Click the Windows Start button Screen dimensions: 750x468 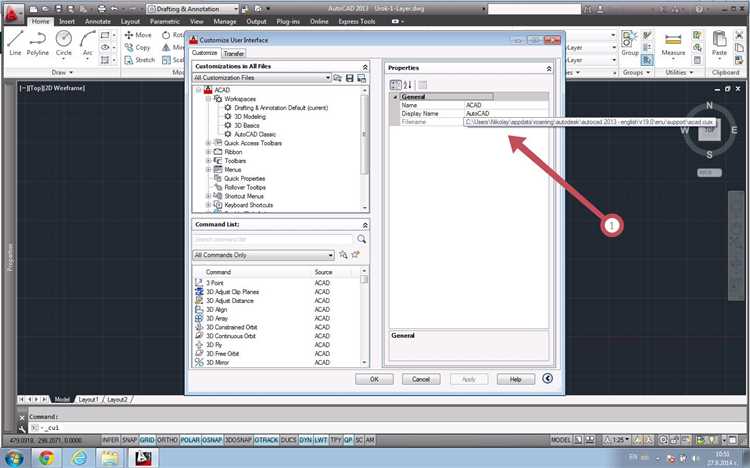(x=14, y=458)
